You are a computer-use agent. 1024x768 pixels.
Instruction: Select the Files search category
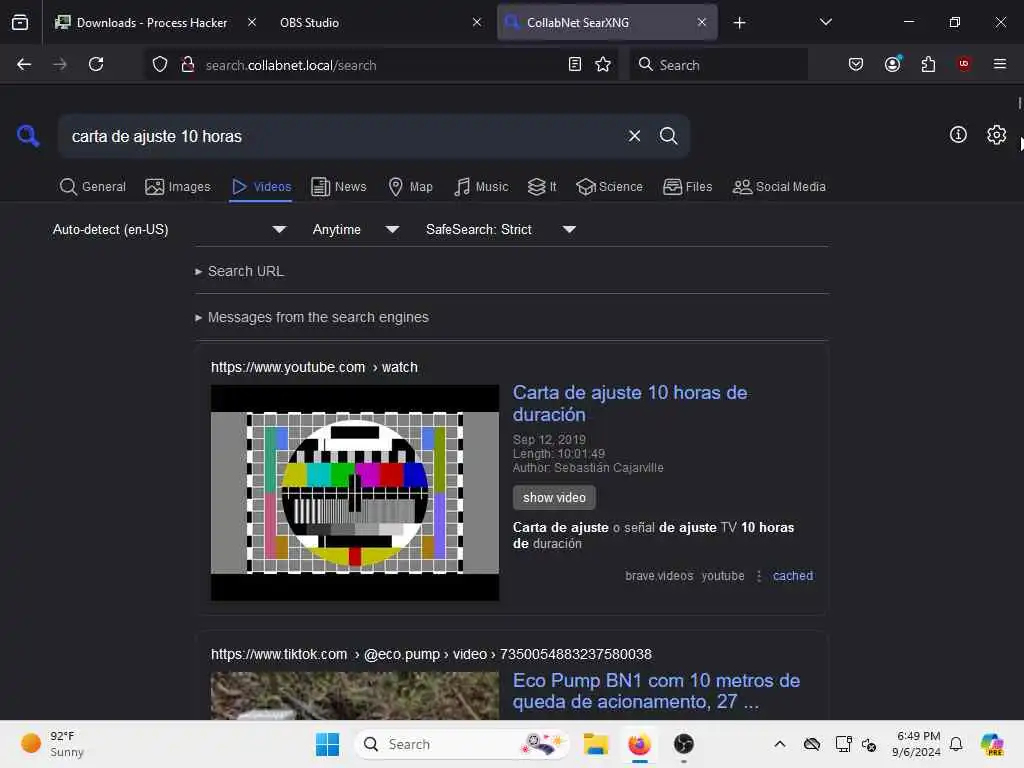(x=687, y=187)
